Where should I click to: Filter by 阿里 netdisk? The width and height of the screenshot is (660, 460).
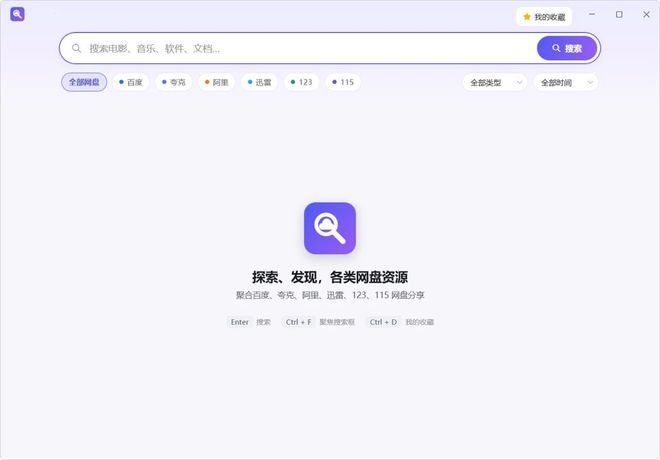216,82
